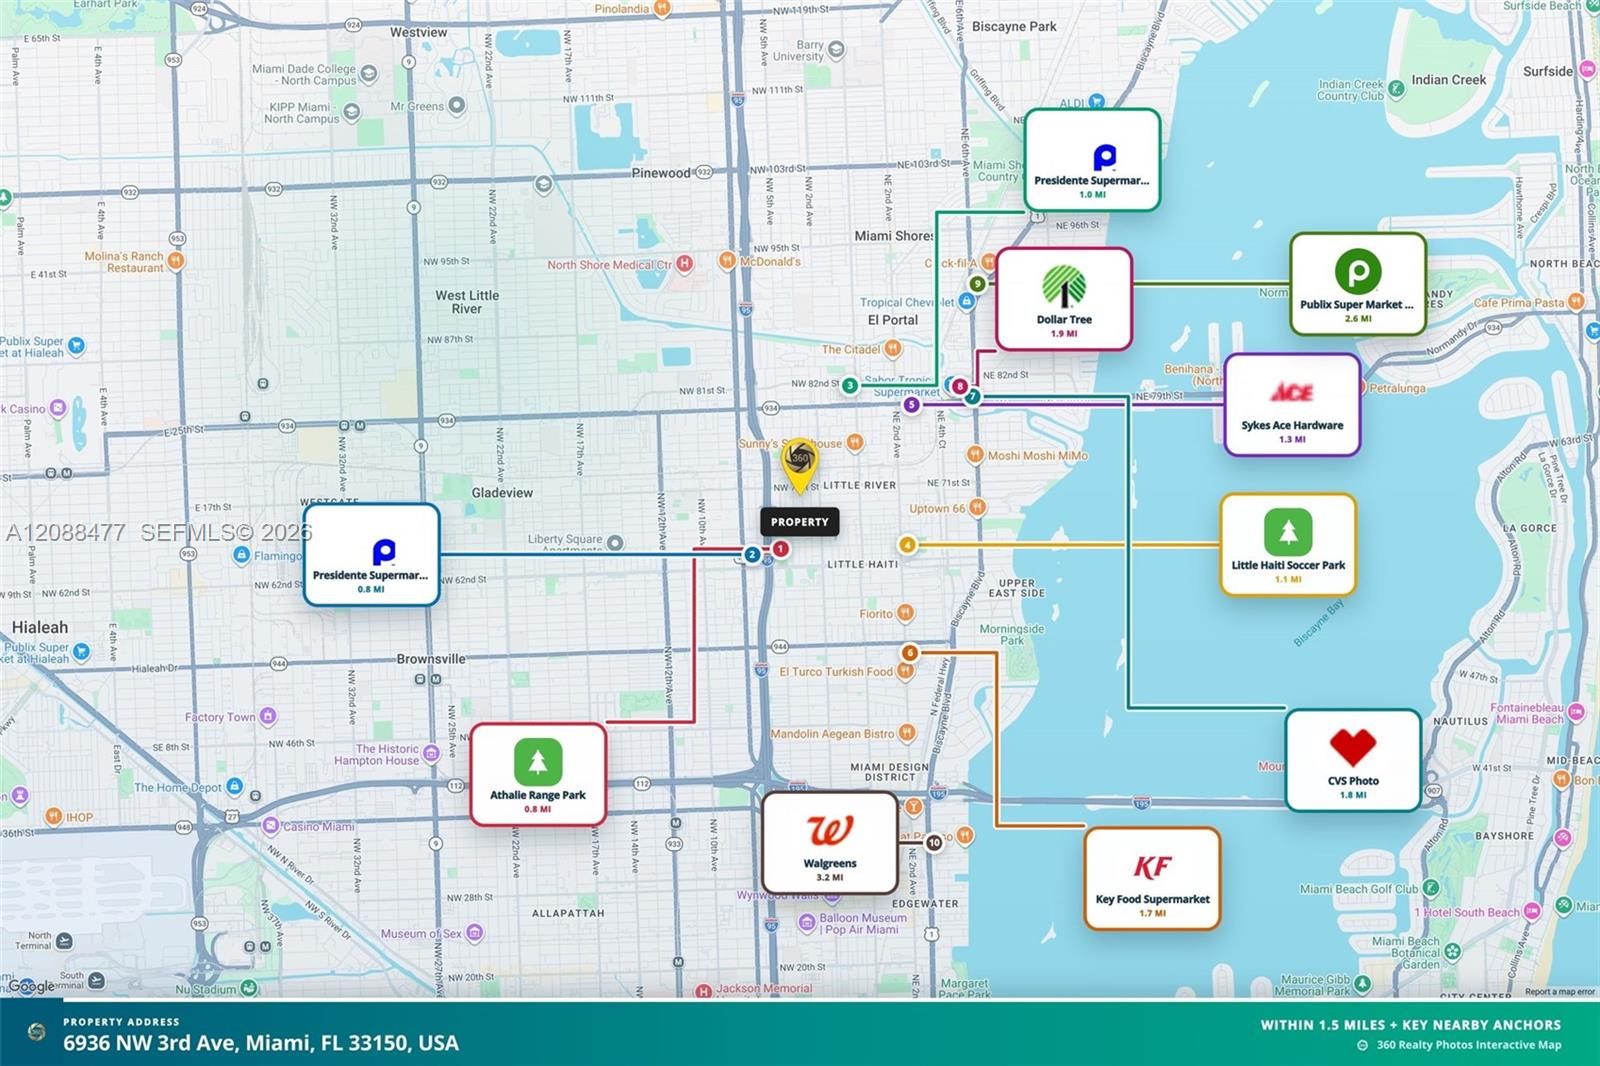This screenshot has height=1066, width=1600.
Task: Open the Dollar Tree 1.9 MI card
Action: coord(1064,299)
